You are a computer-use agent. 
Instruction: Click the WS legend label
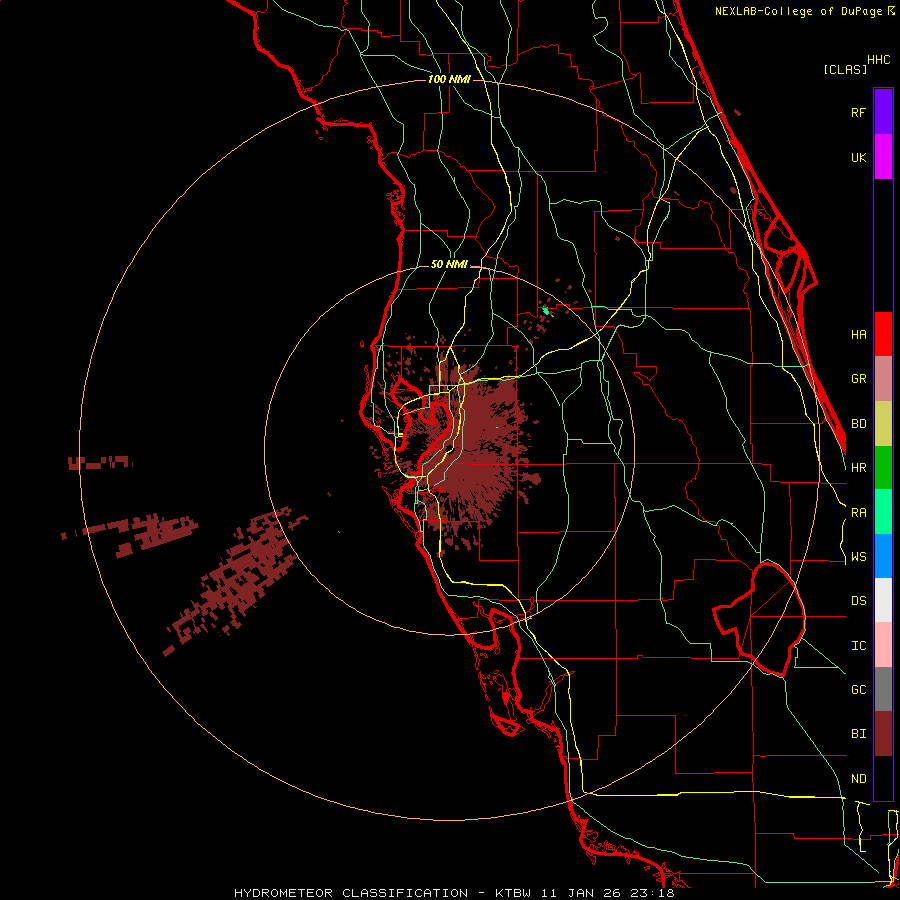[858, 556]
